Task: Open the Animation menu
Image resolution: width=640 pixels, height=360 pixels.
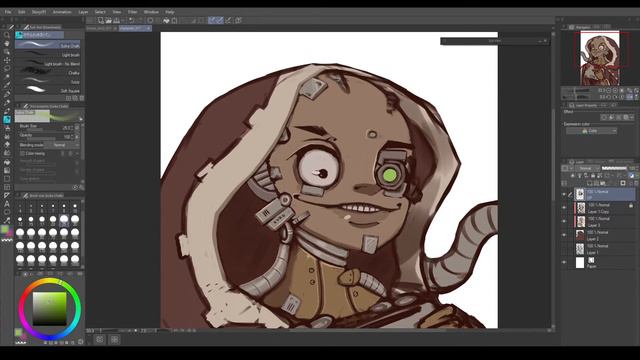Action: 62,12
